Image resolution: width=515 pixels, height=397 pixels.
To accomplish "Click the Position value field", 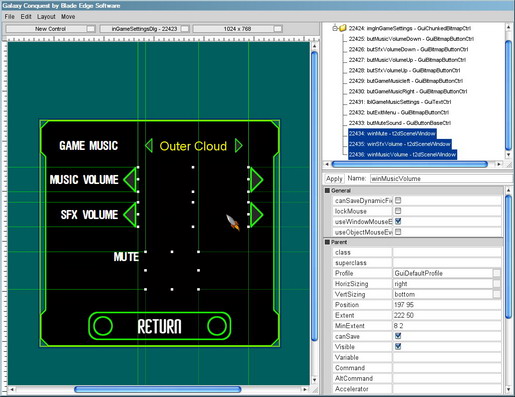I will (x=447, y=305).
